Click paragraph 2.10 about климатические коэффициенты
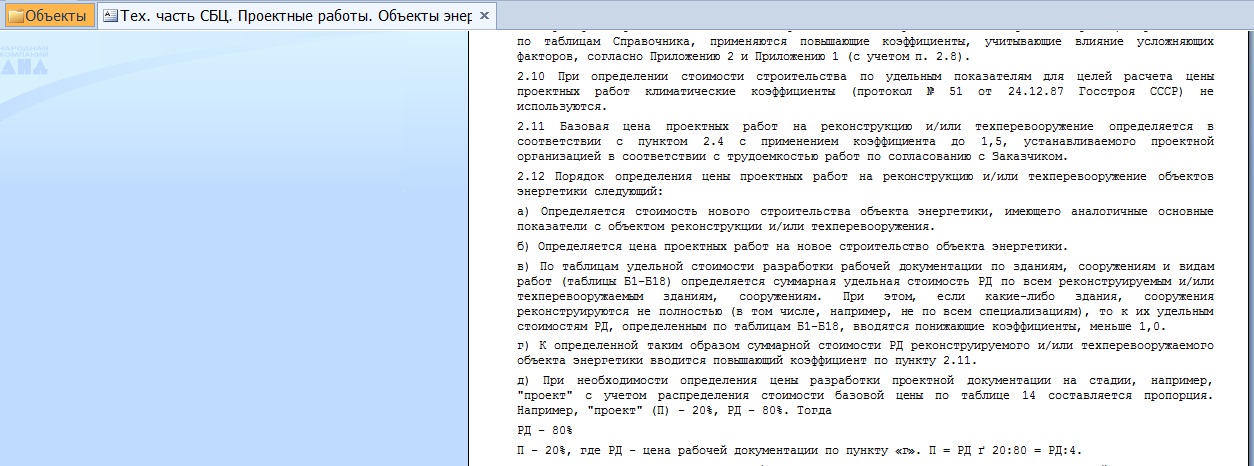1254x466 pixels. pyautogui.click(x=865, y=91)
